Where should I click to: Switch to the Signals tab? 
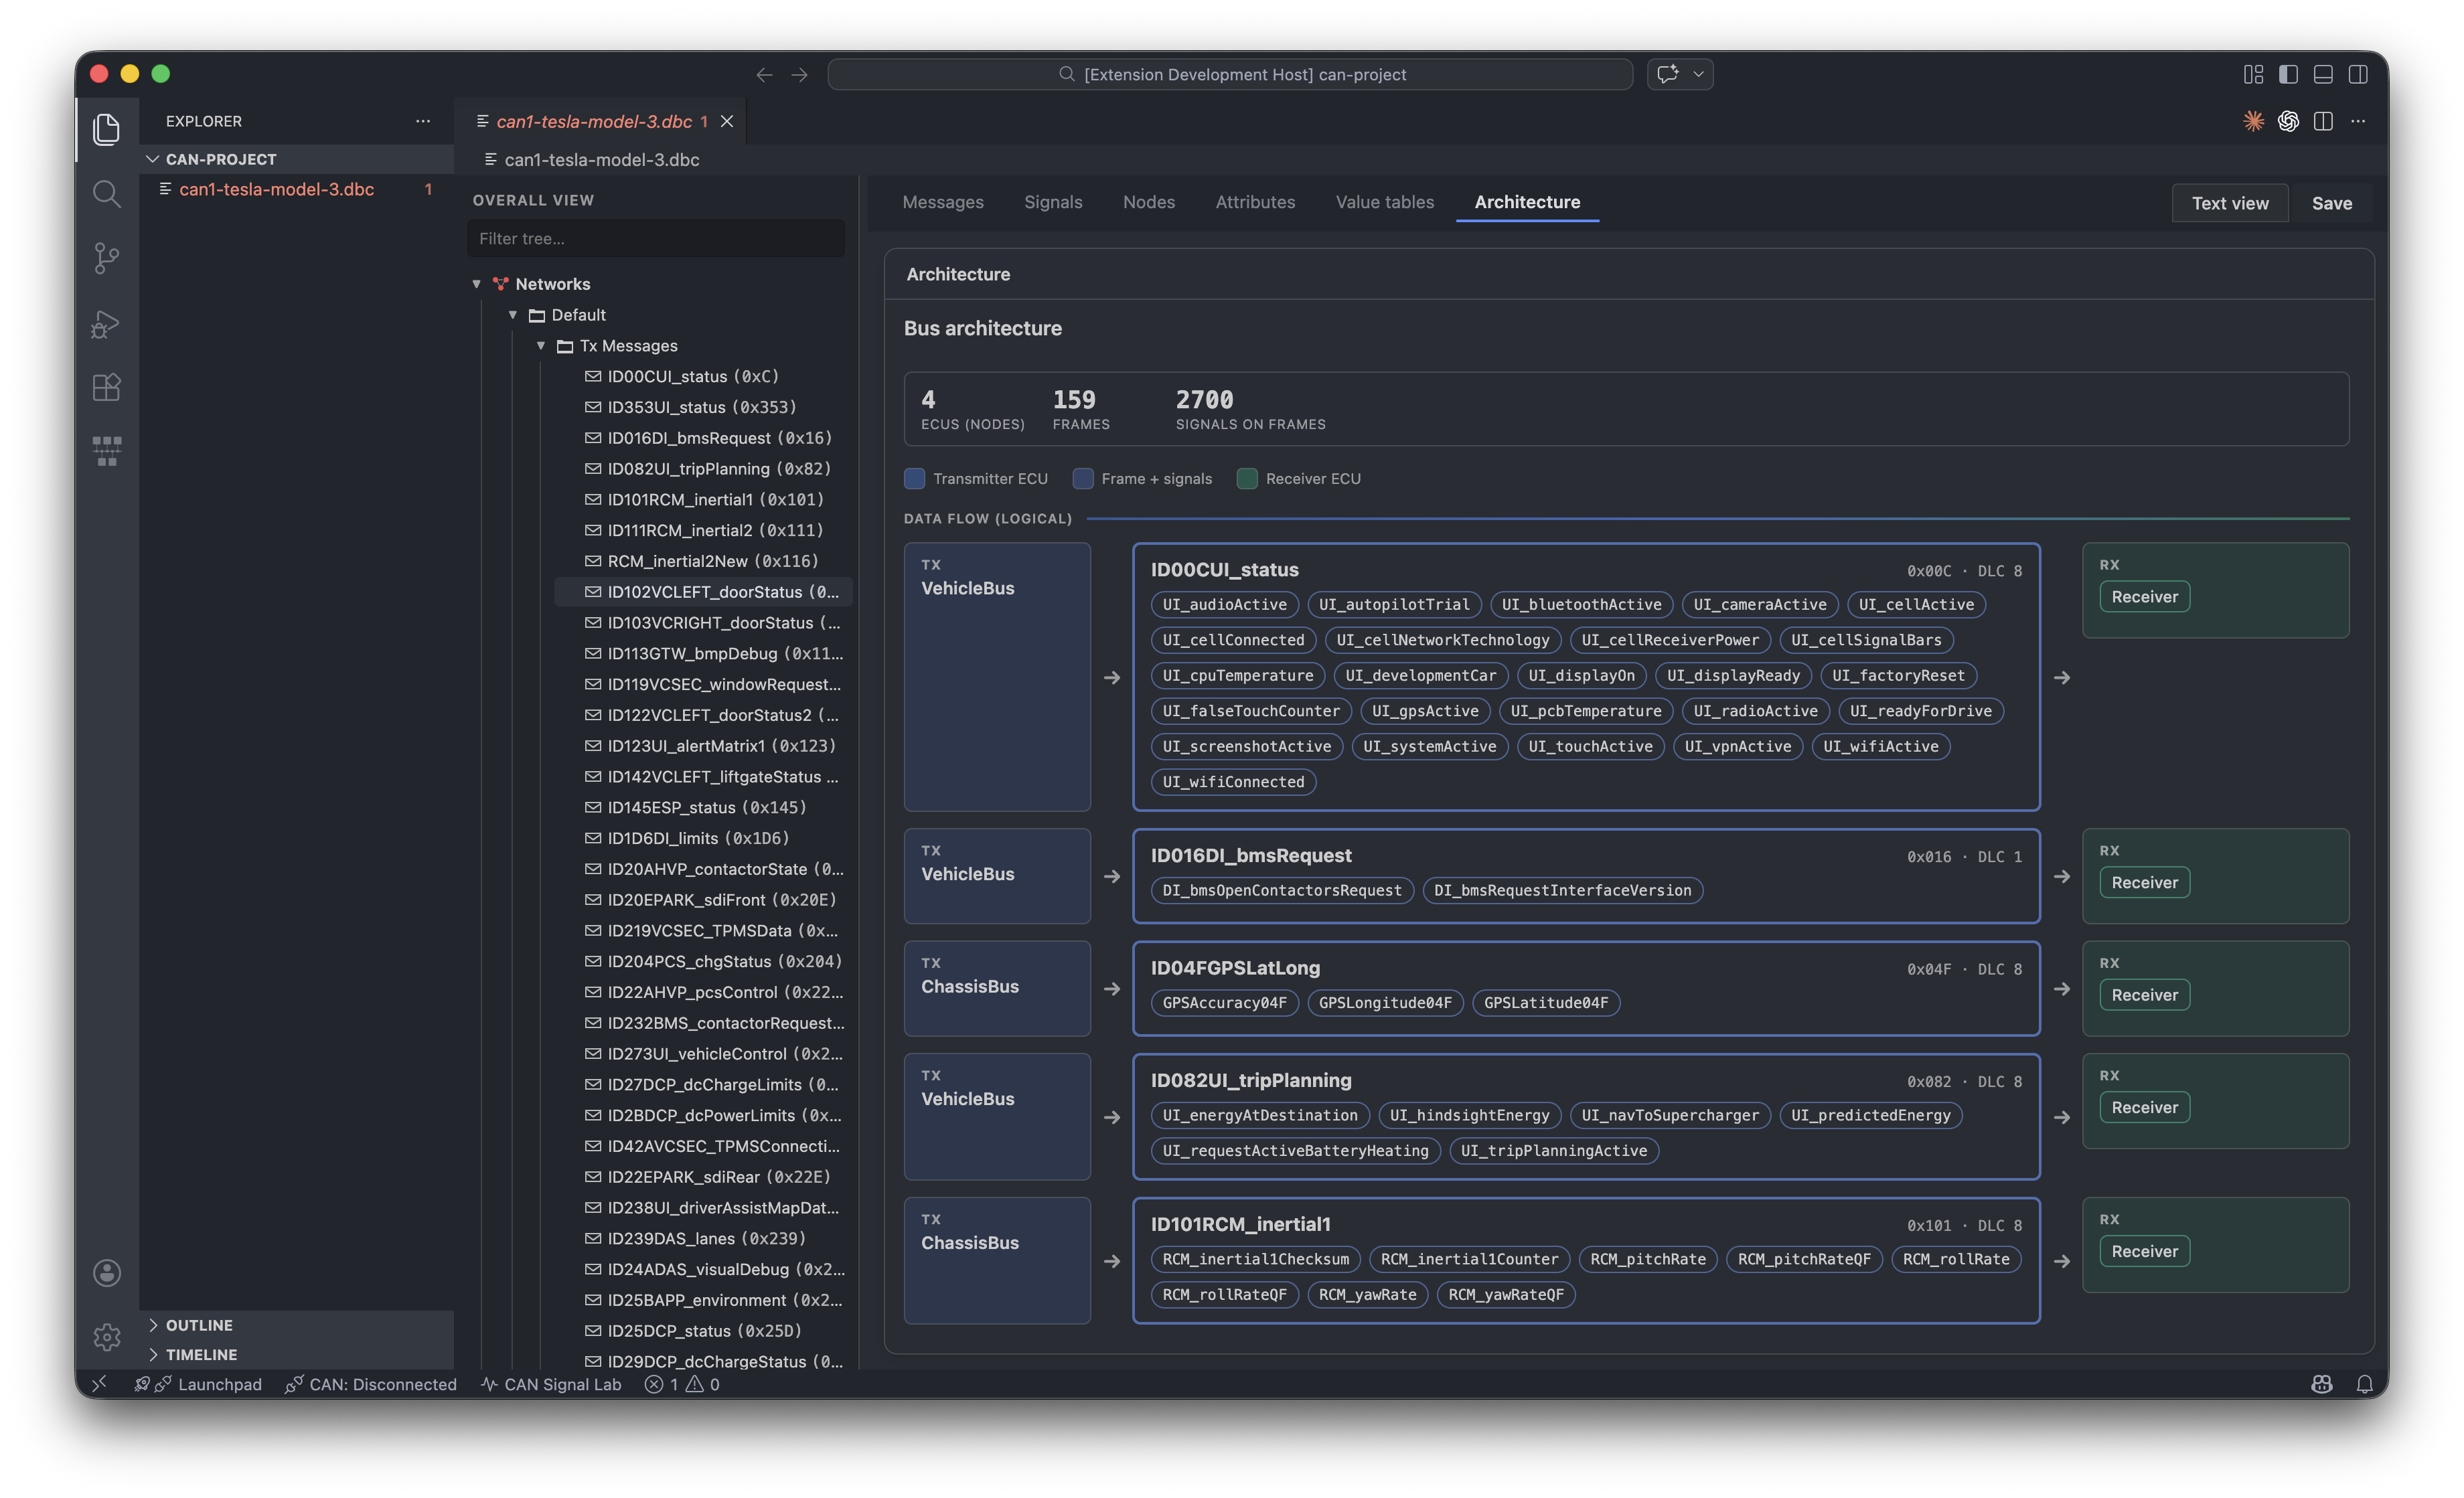pyautogui.click(x=1053, y=202)
